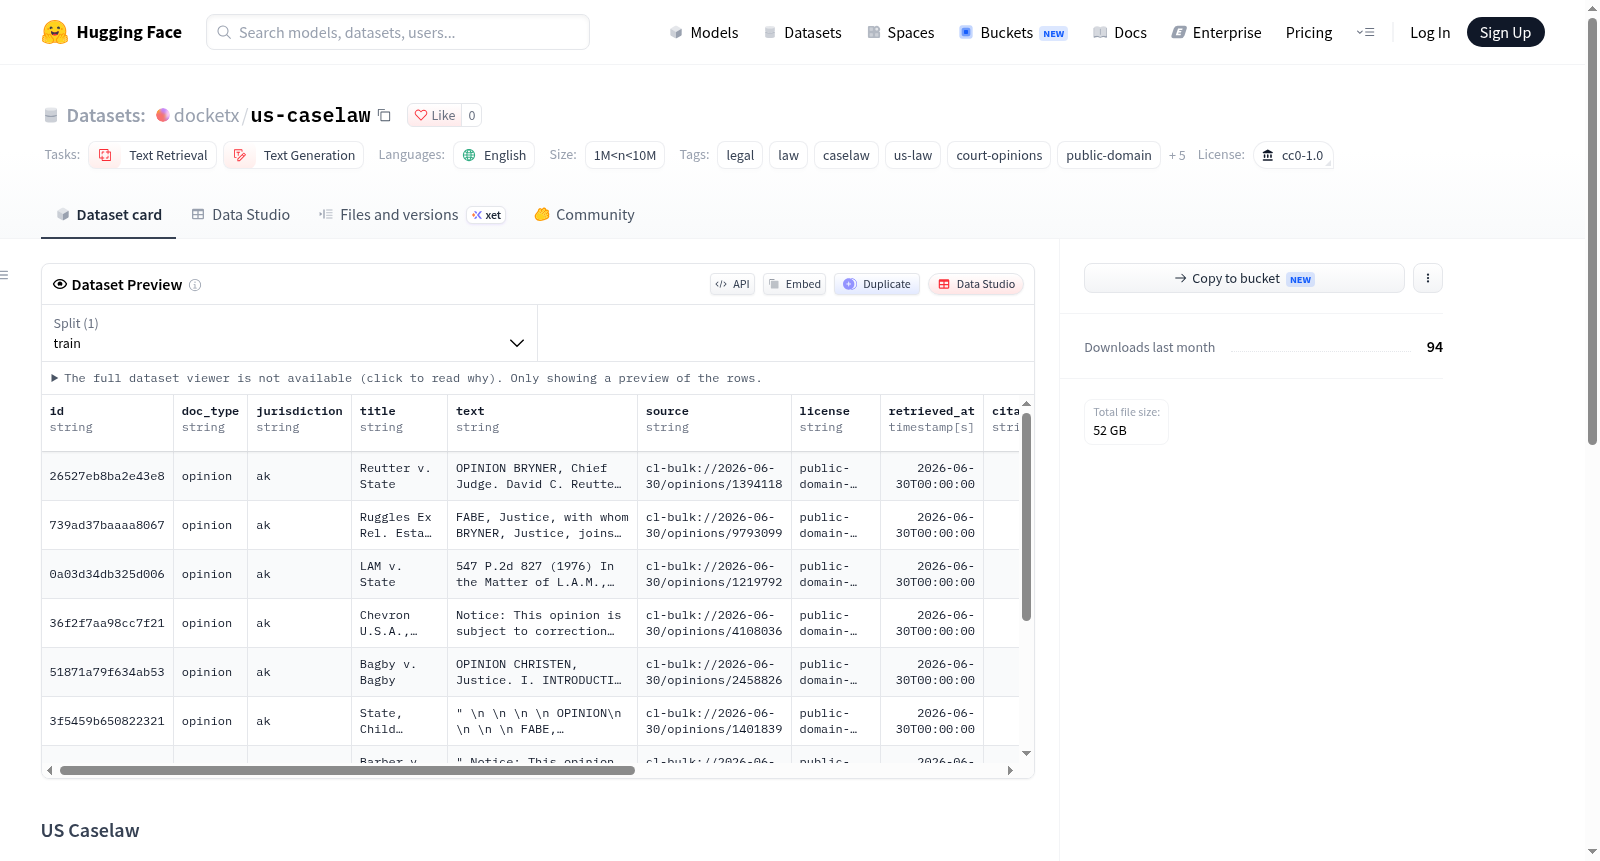The image size is (1600, 861).
Task: Select the caselaw tag
Action: 846,155
